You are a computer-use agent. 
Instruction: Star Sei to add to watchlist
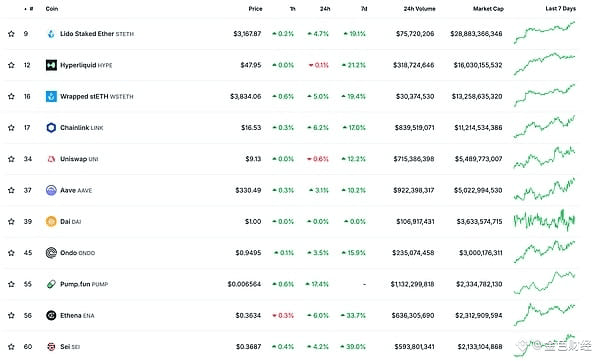(11, 347)
